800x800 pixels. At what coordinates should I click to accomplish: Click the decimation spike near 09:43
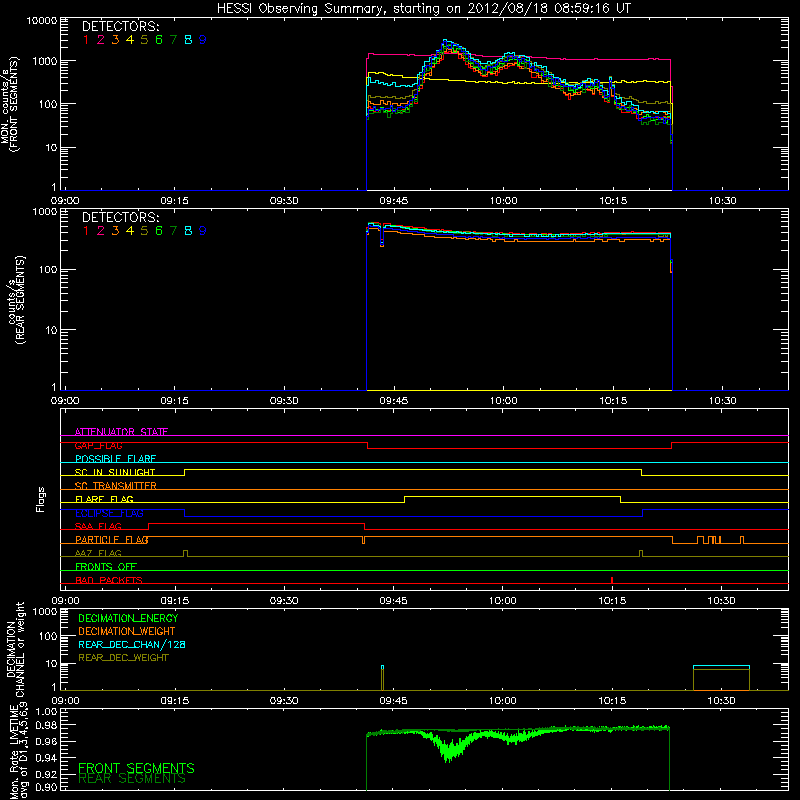click(382, 678)
